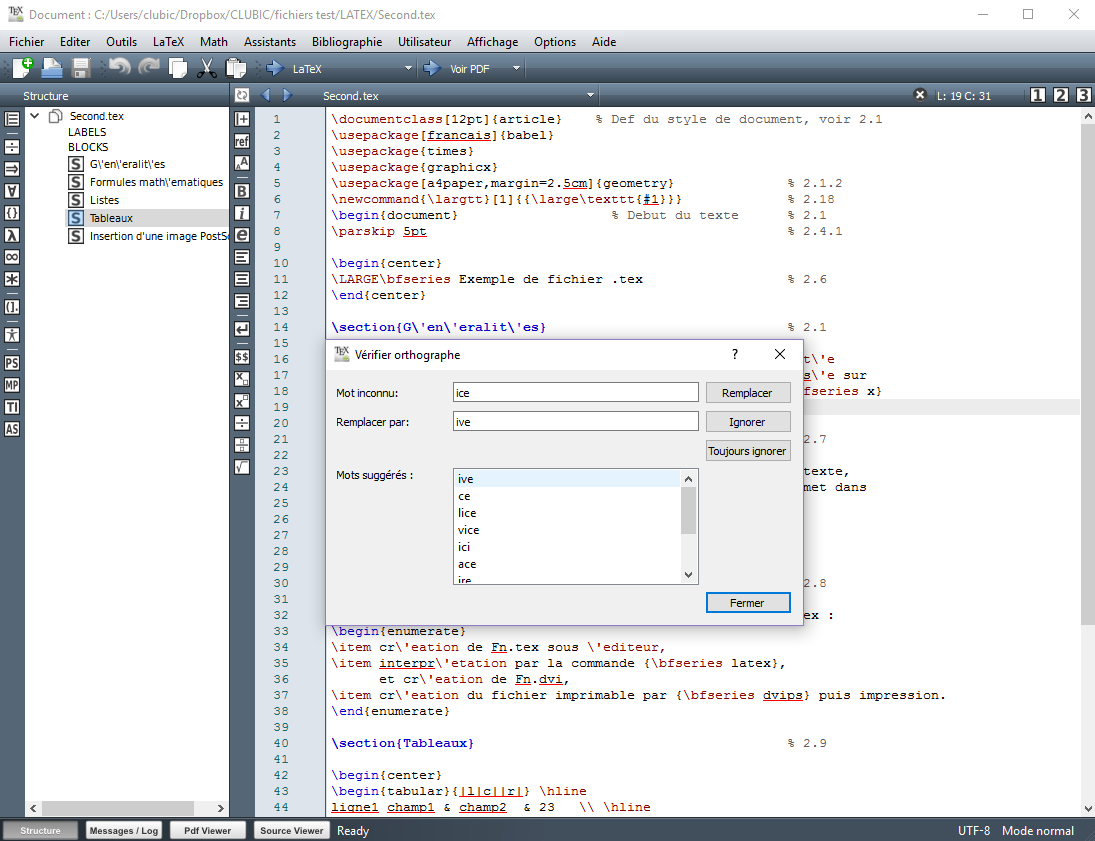Screen dimensions: 1095x841
Task: Click the italic i icon
Action: 242,213
